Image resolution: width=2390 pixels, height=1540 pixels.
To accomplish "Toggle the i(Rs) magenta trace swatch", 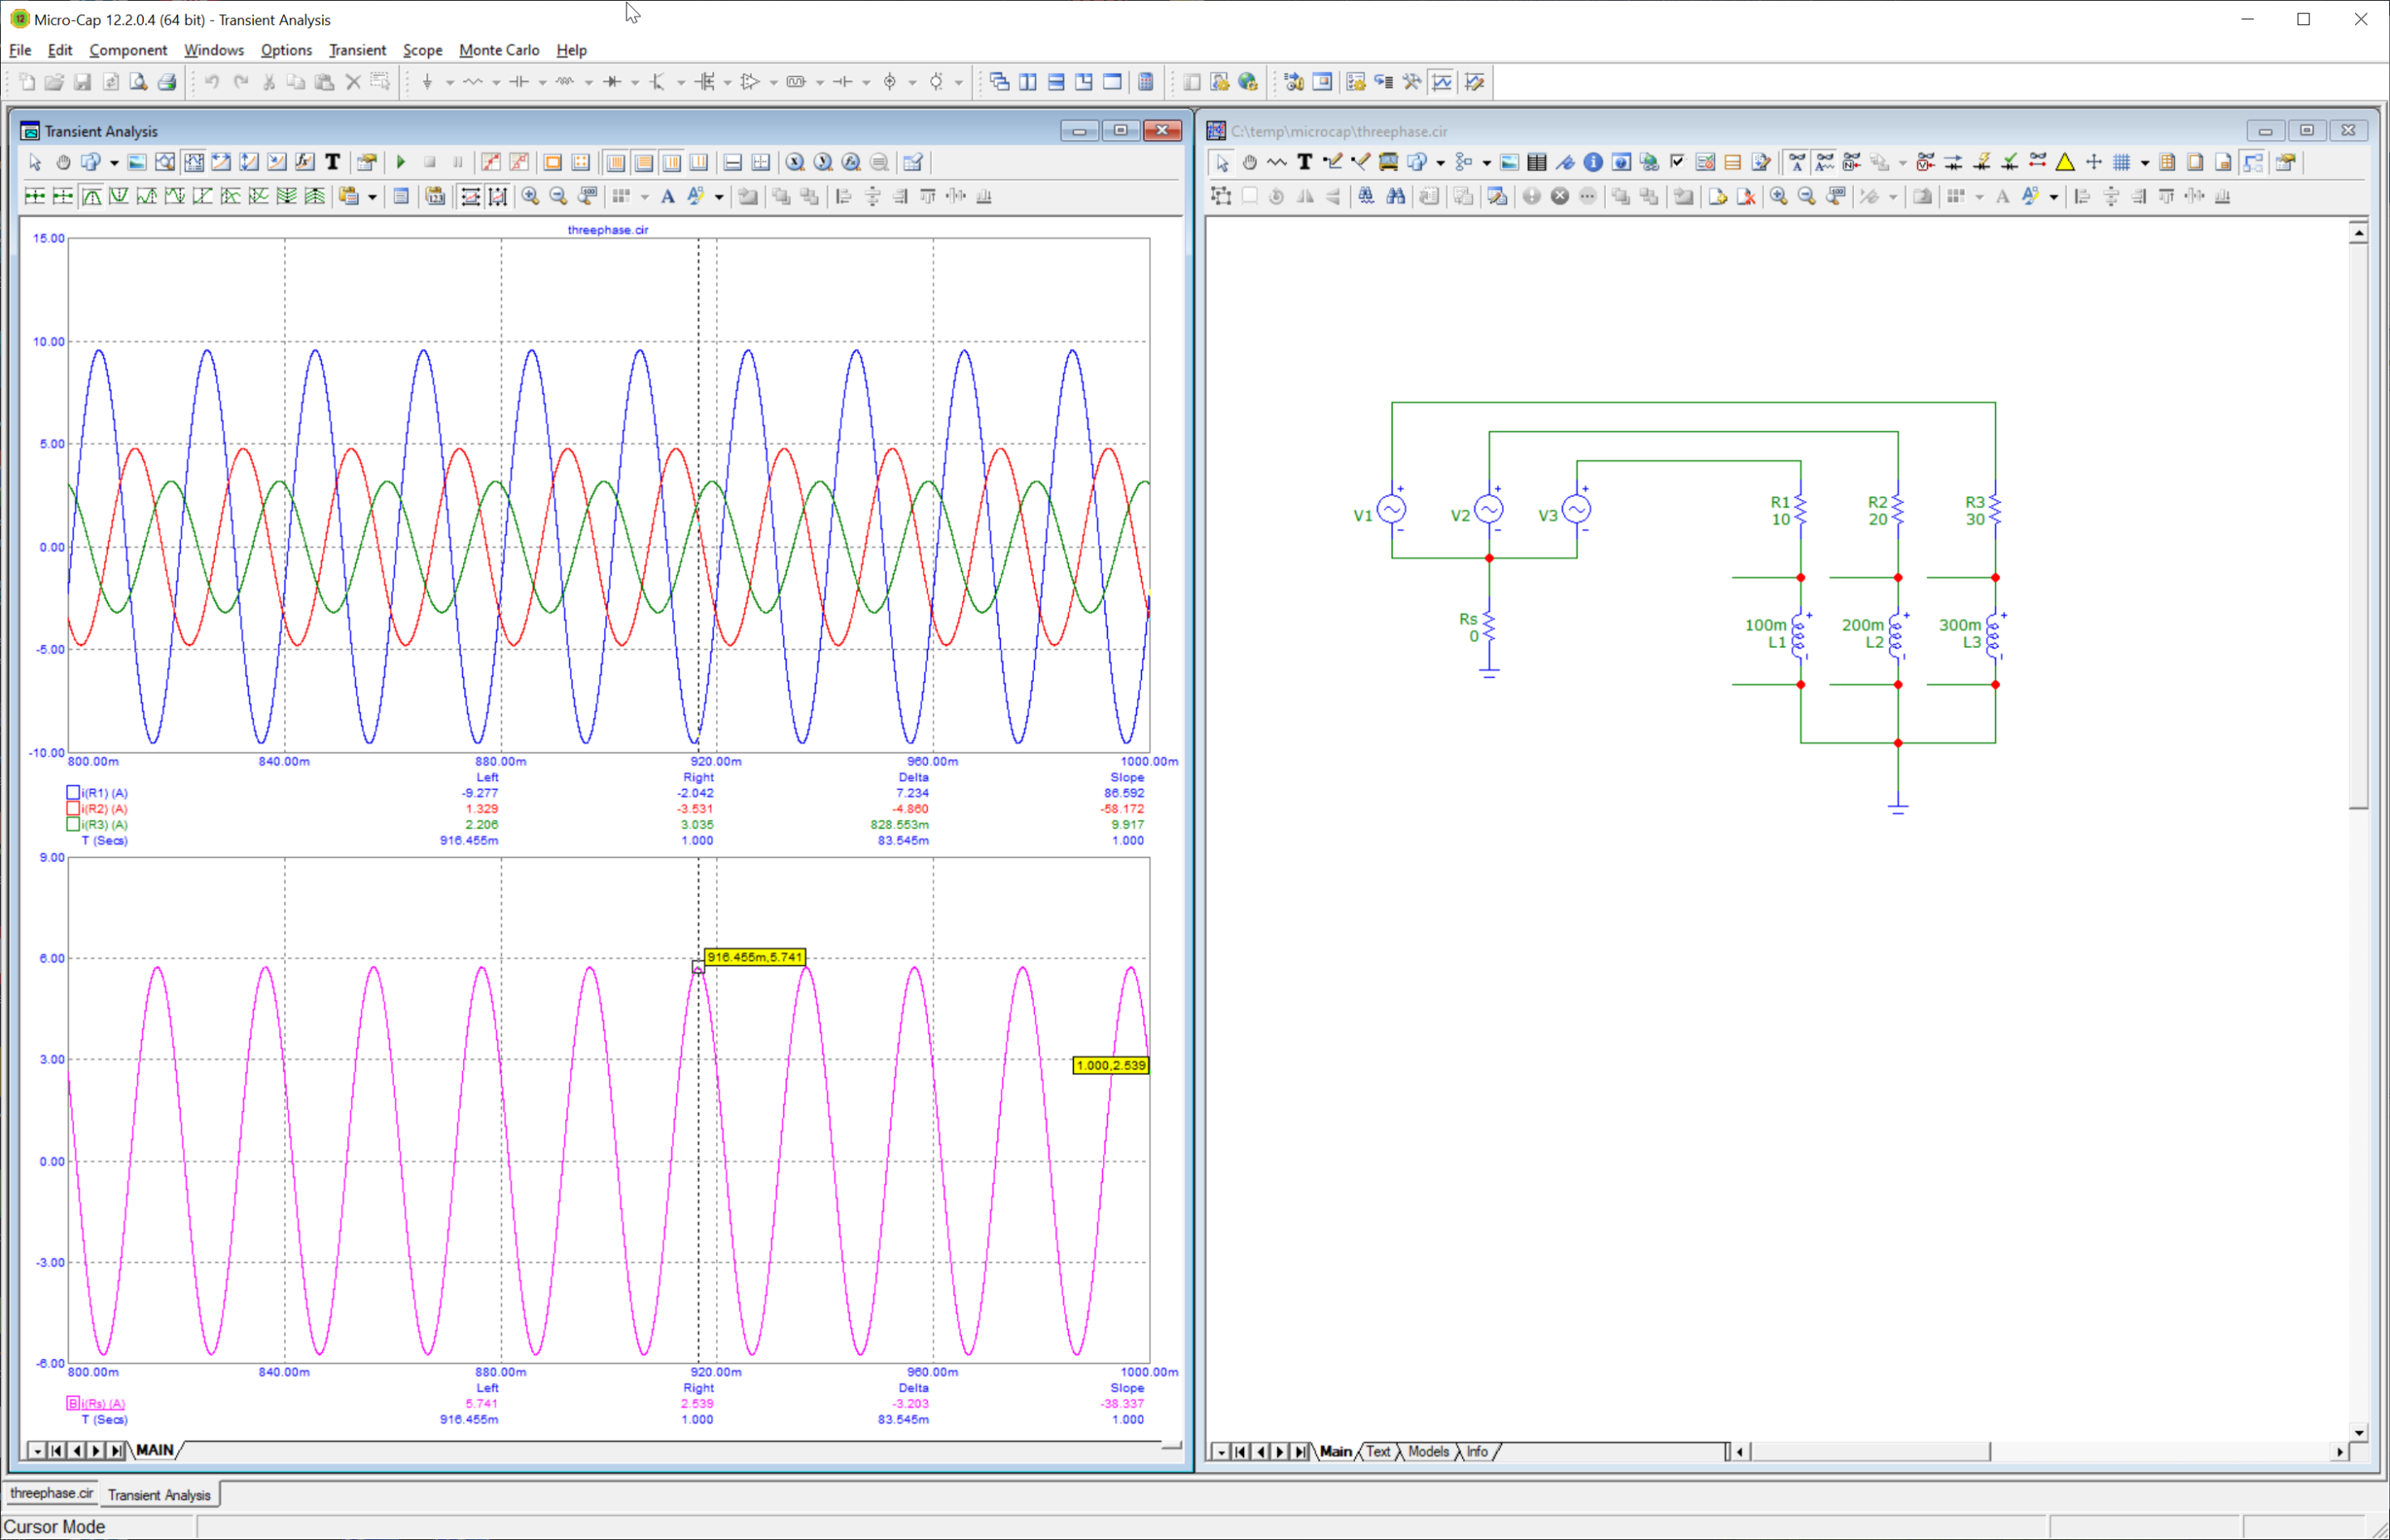I will [x=73, y=1403].
